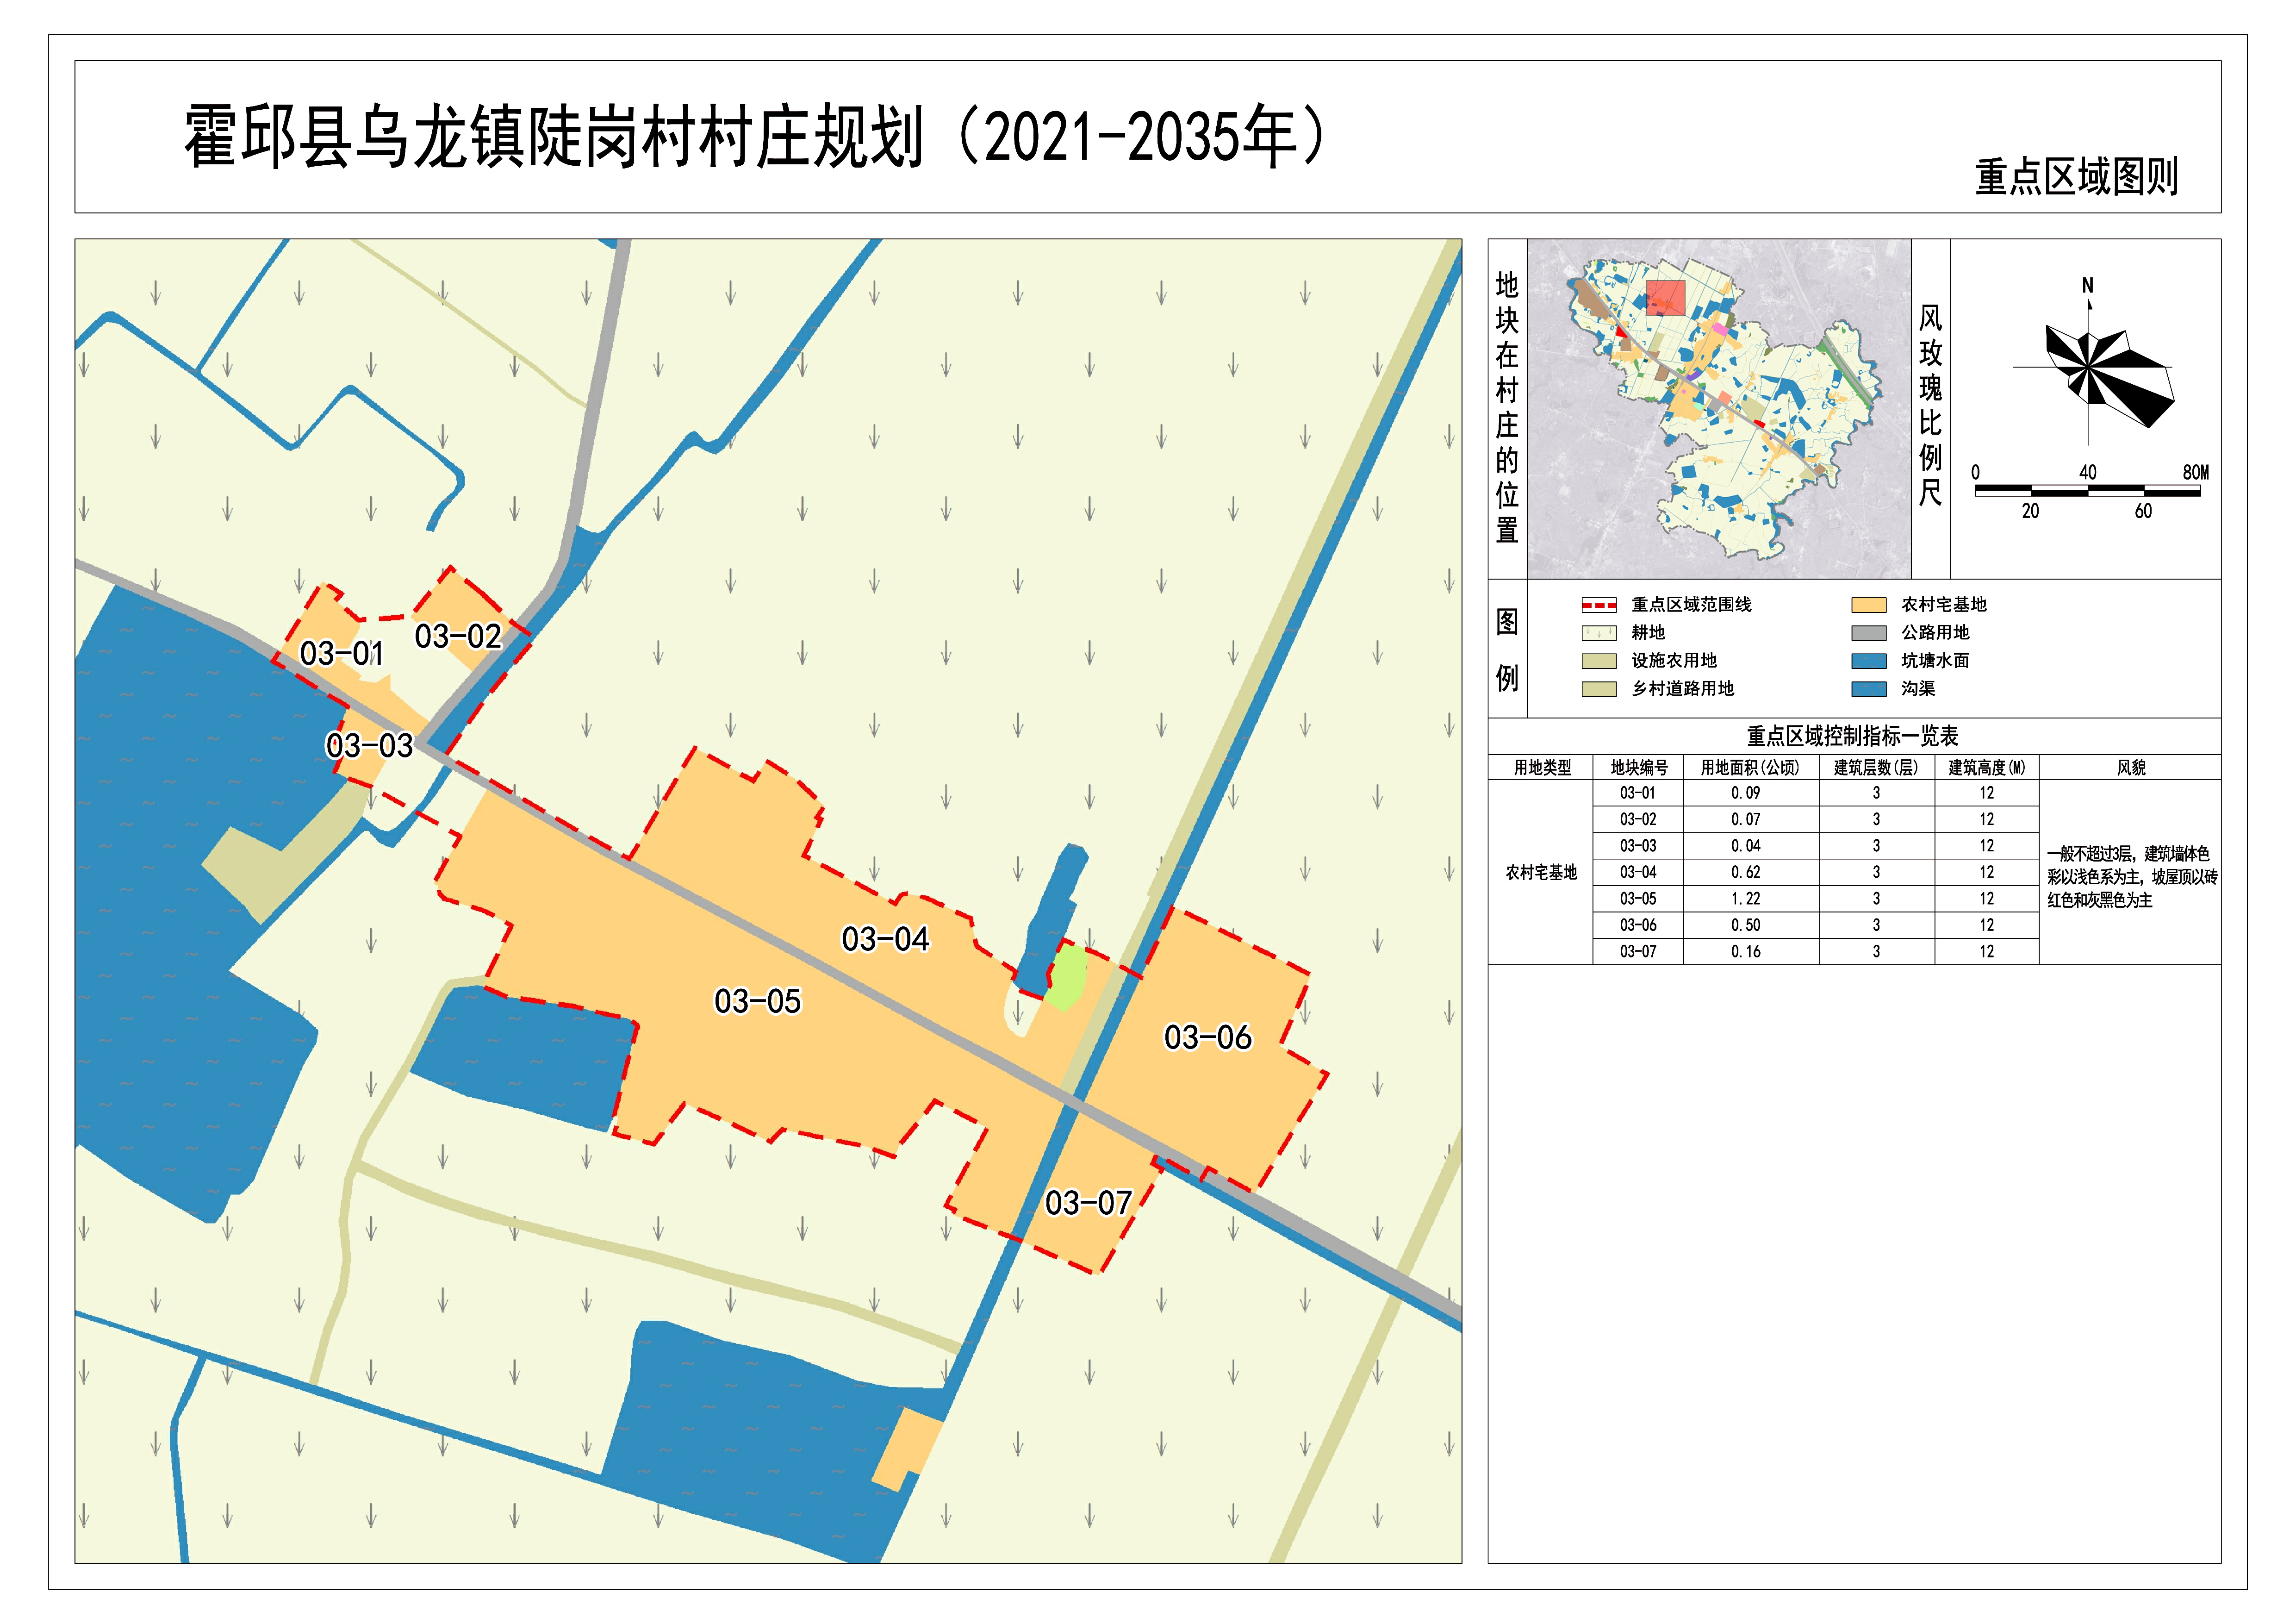The image size is (2296, 1624).
Task: Click the 03-01 parcel label
Action: click(341, 654)
